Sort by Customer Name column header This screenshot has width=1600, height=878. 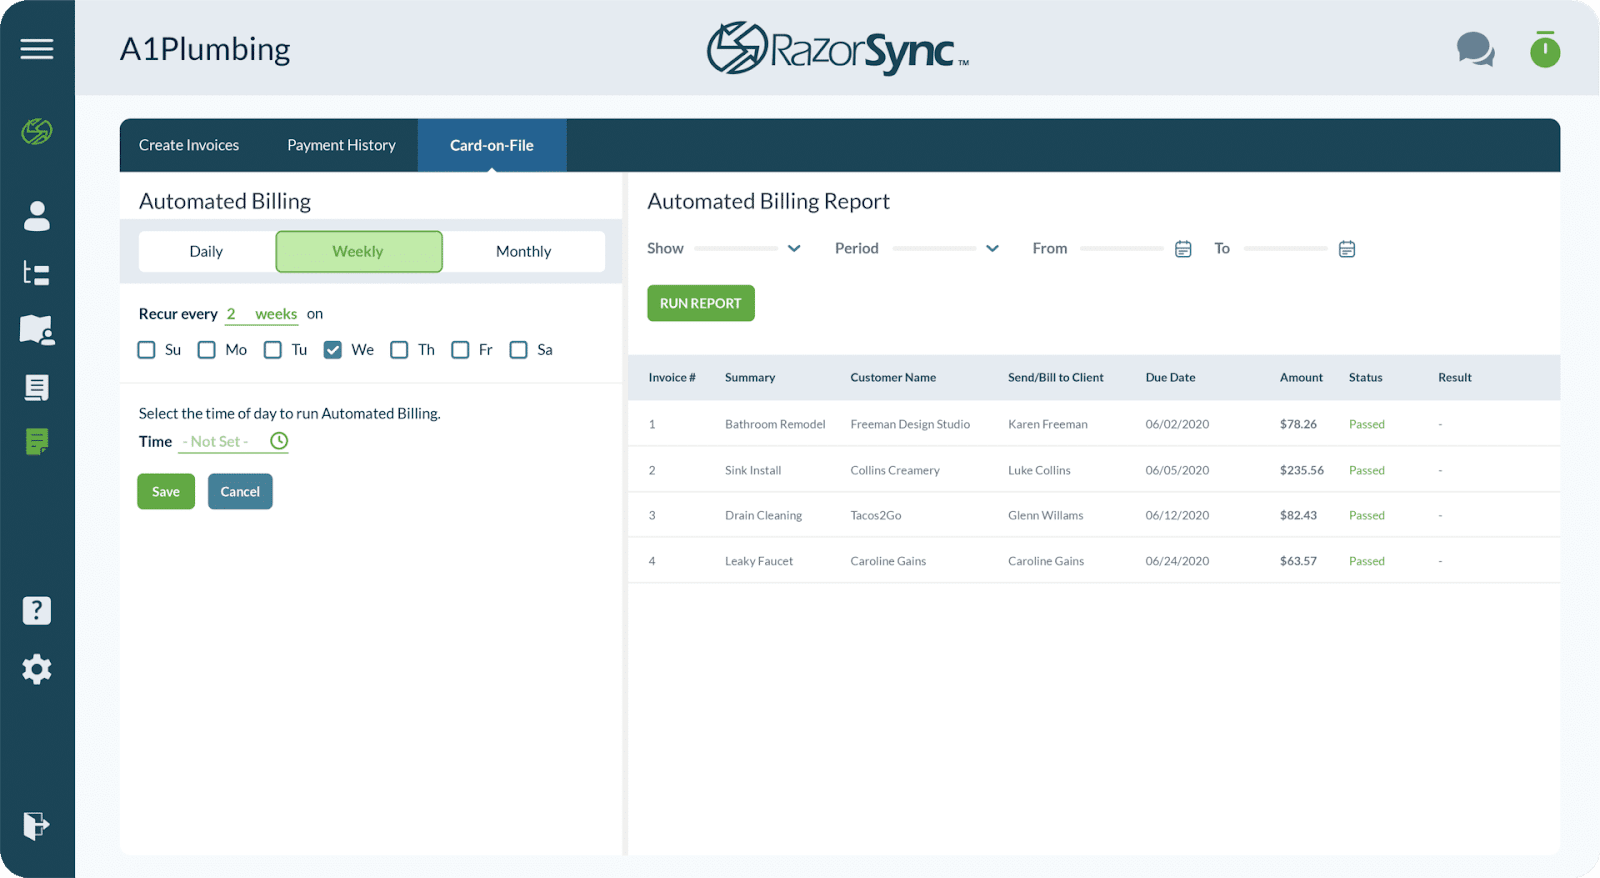893,377
